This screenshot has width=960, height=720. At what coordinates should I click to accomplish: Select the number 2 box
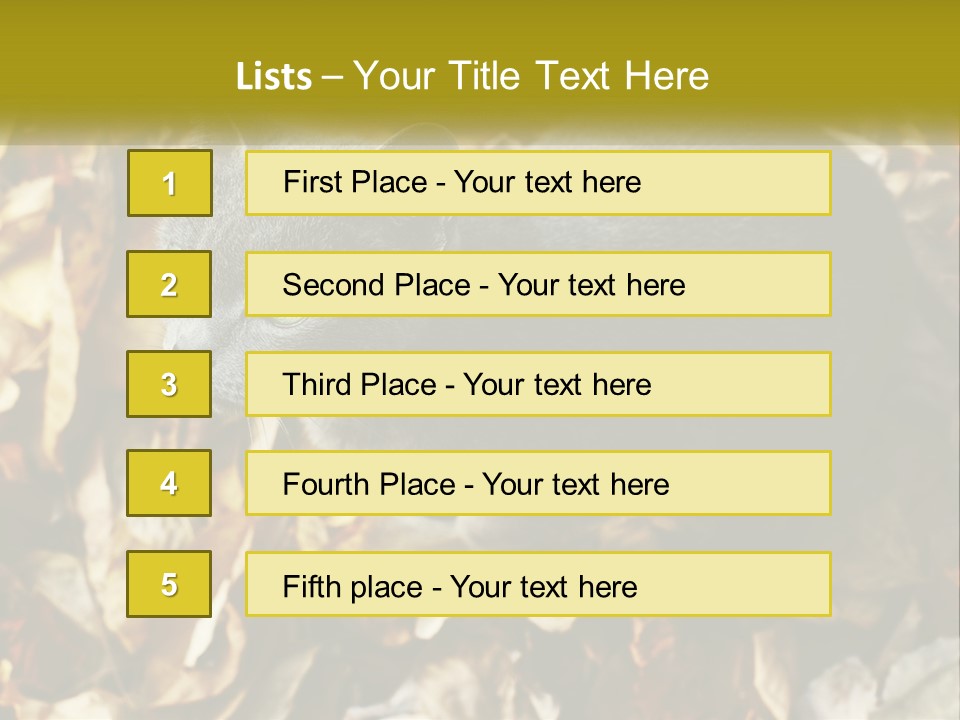[x=169, y=284]
